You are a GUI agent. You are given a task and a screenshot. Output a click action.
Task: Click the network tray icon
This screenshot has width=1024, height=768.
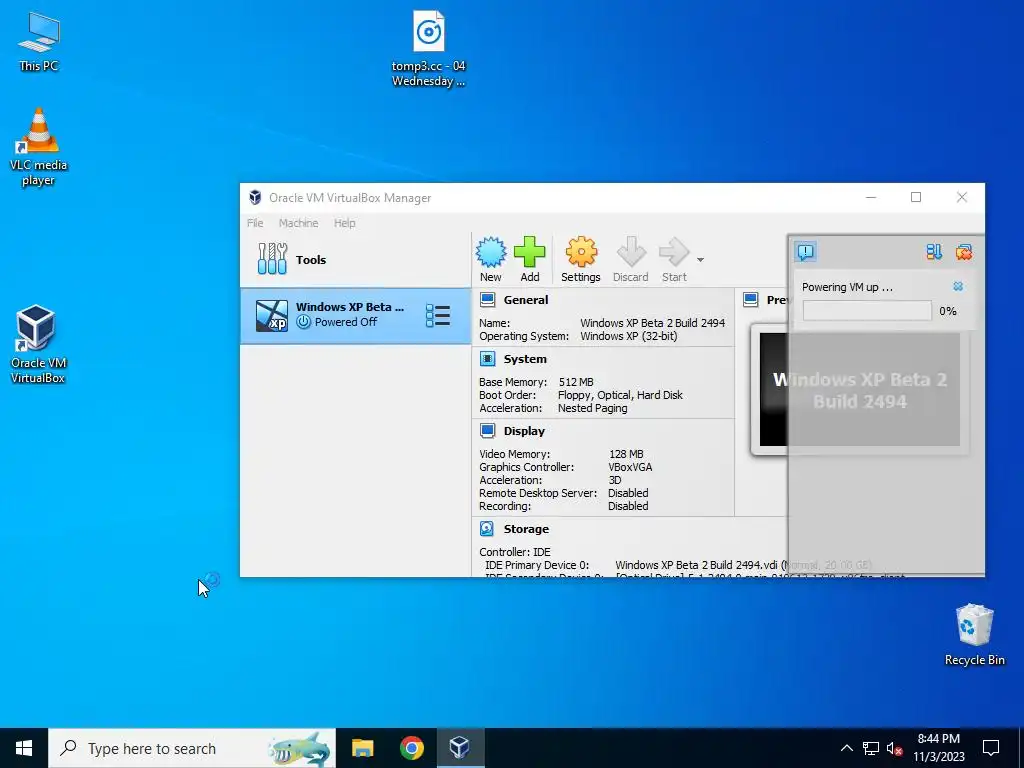871,748
